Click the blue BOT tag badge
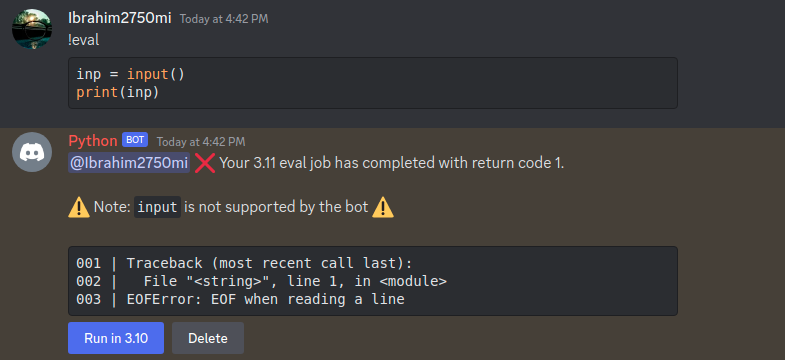This screenshot has width=785, height=360. [135, 140]
